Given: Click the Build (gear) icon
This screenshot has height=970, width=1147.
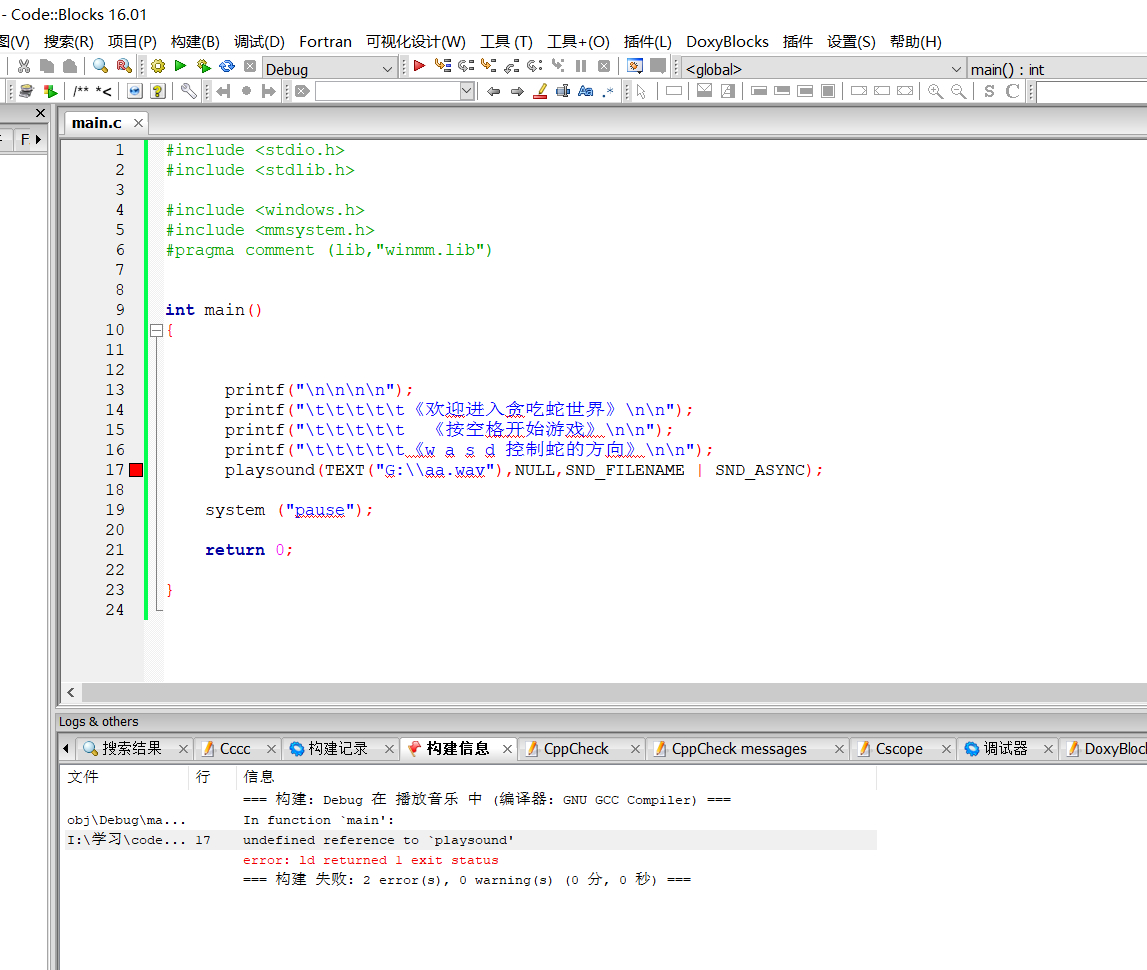Looking at the screenshot, I should point(157,66).
